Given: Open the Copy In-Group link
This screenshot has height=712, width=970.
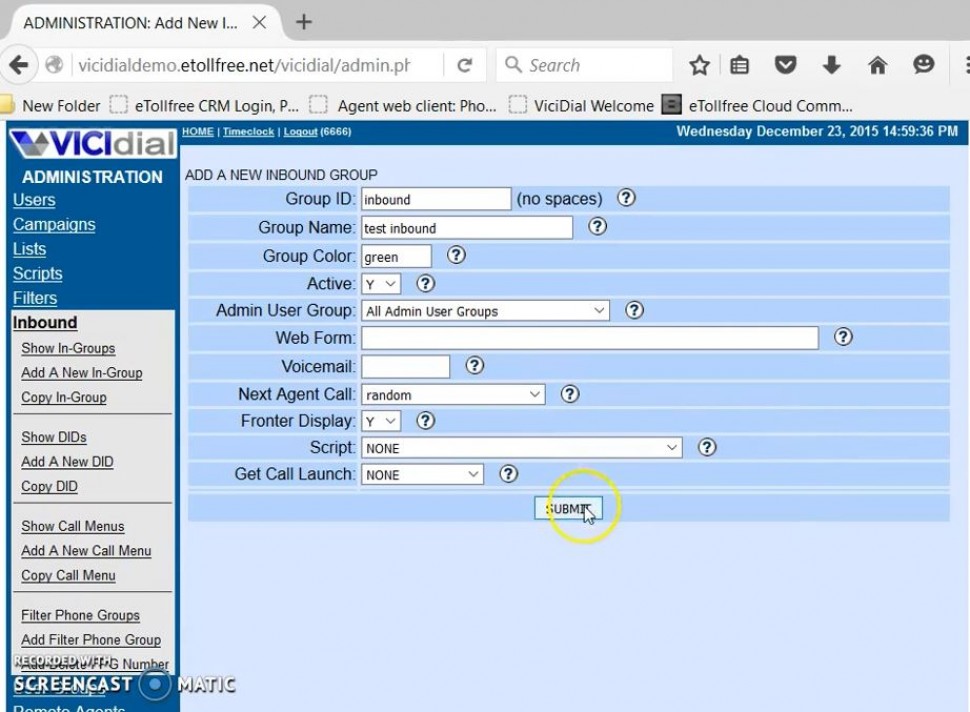Looking at the screenshot, I should point(64,398).
